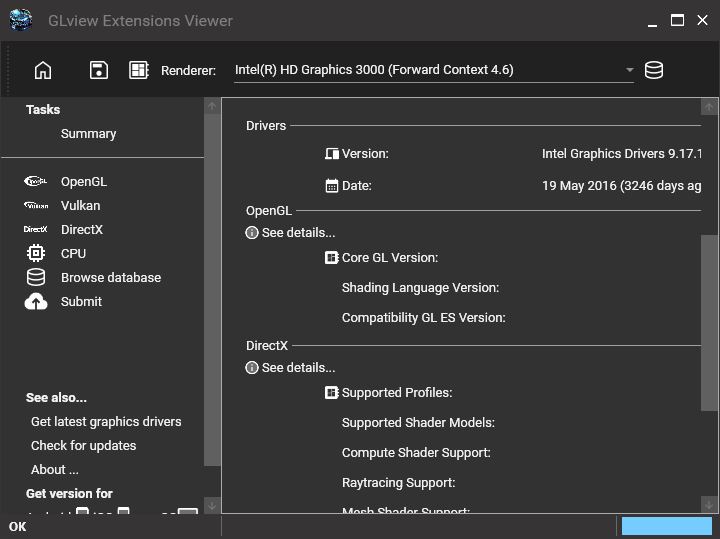The width and height of the screenshot is (720, 539).
Task: Click the calendar icon next to Date
Action: pyautogui.click(x=332, y=185)
